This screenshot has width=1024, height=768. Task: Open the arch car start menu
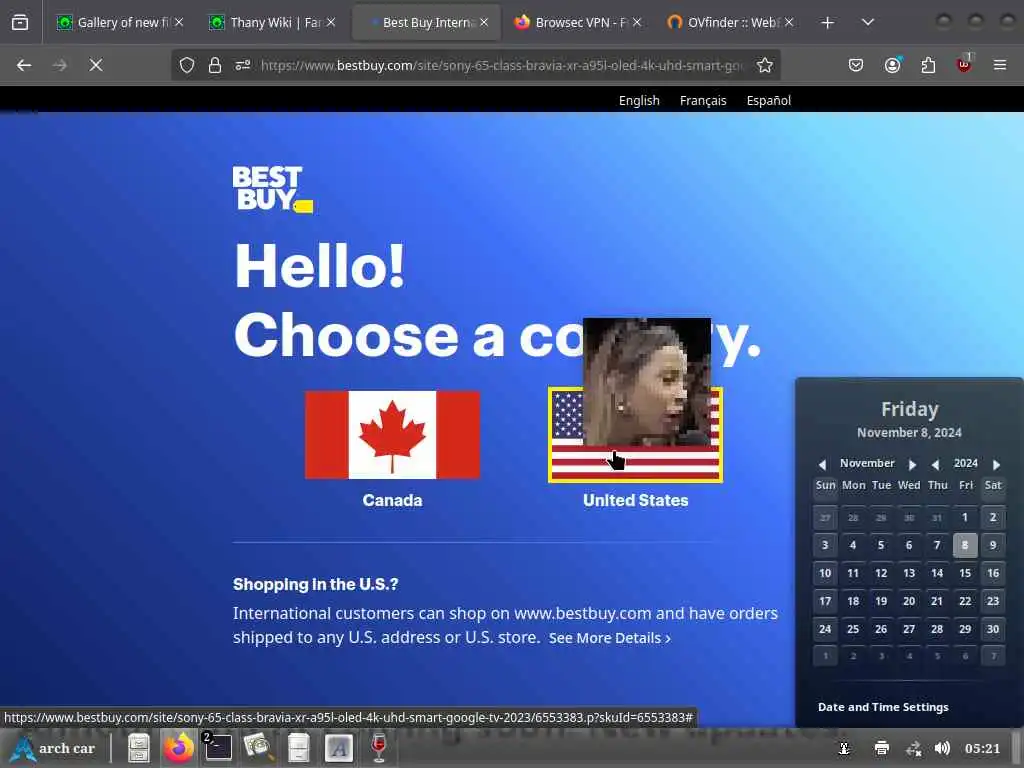pos(54,748)
